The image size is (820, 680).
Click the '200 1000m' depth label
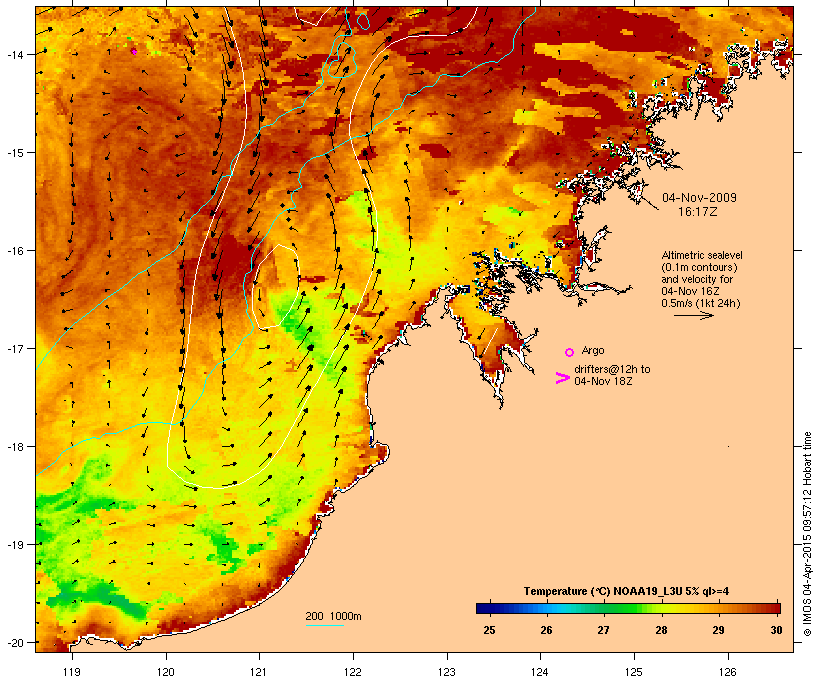coord(333,616)
